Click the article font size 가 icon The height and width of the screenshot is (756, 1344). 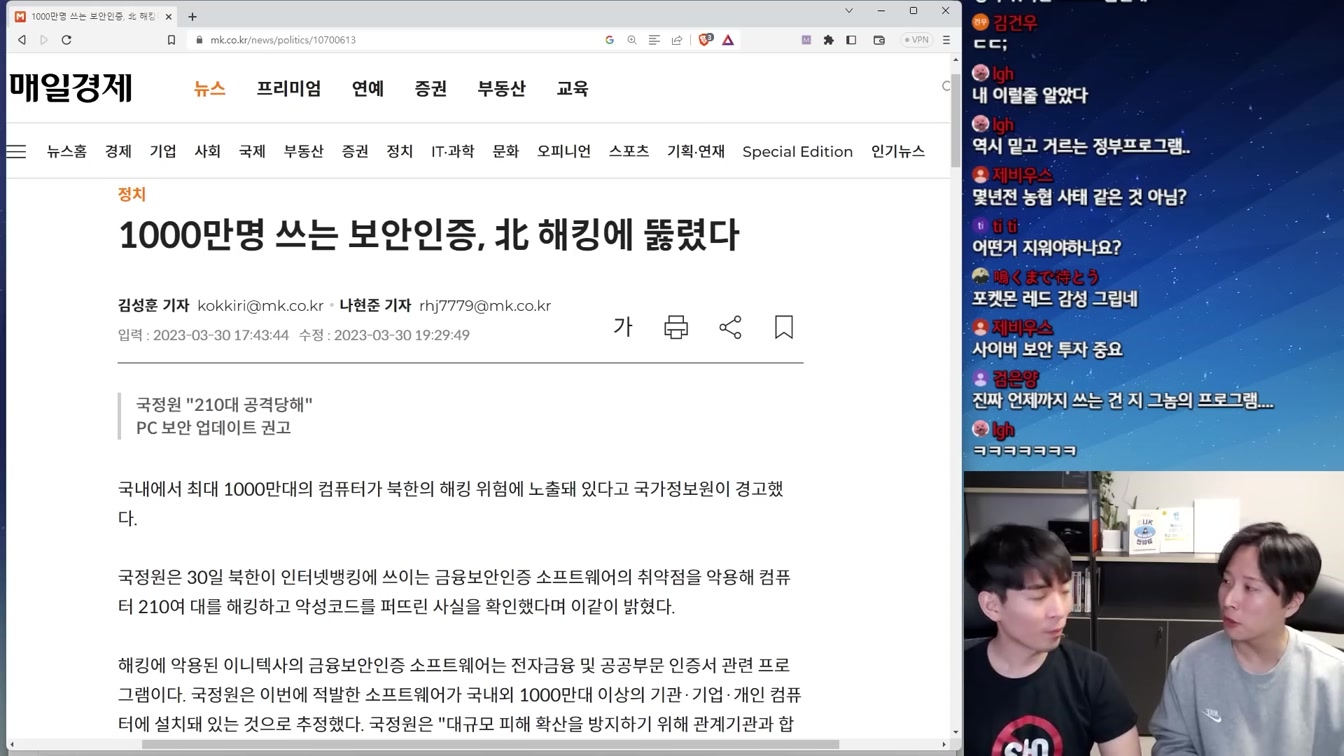click(623, 327)
